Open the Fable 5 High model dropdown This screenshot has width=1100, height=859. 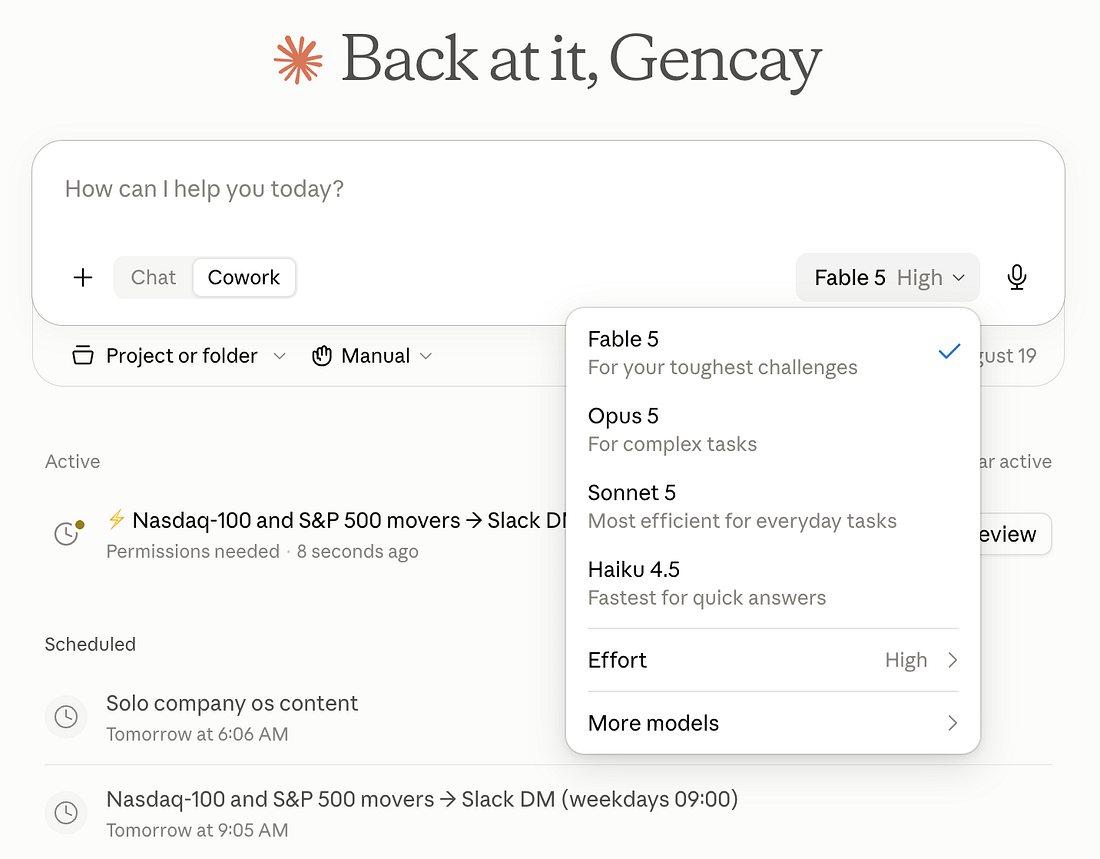(887, 278)
